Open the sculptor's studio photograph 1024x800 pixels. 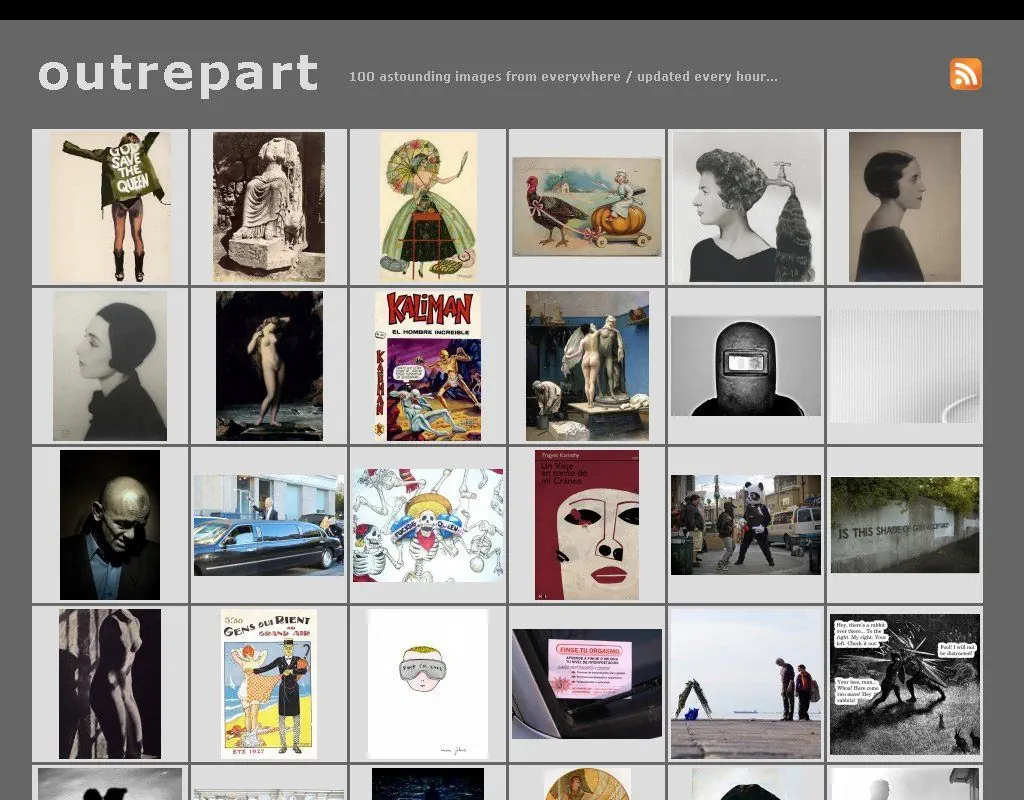coord(586,365)
